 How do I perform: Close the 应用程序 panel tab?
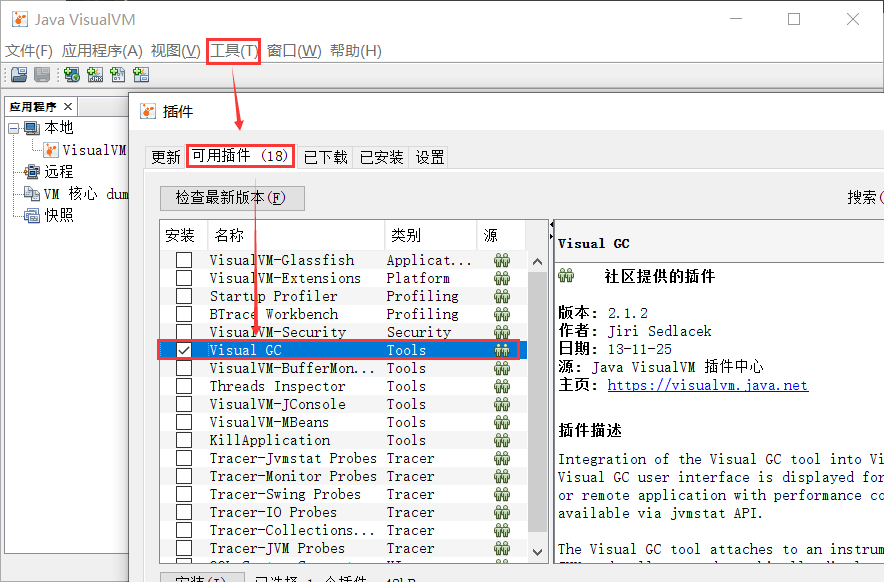[68, 106]
